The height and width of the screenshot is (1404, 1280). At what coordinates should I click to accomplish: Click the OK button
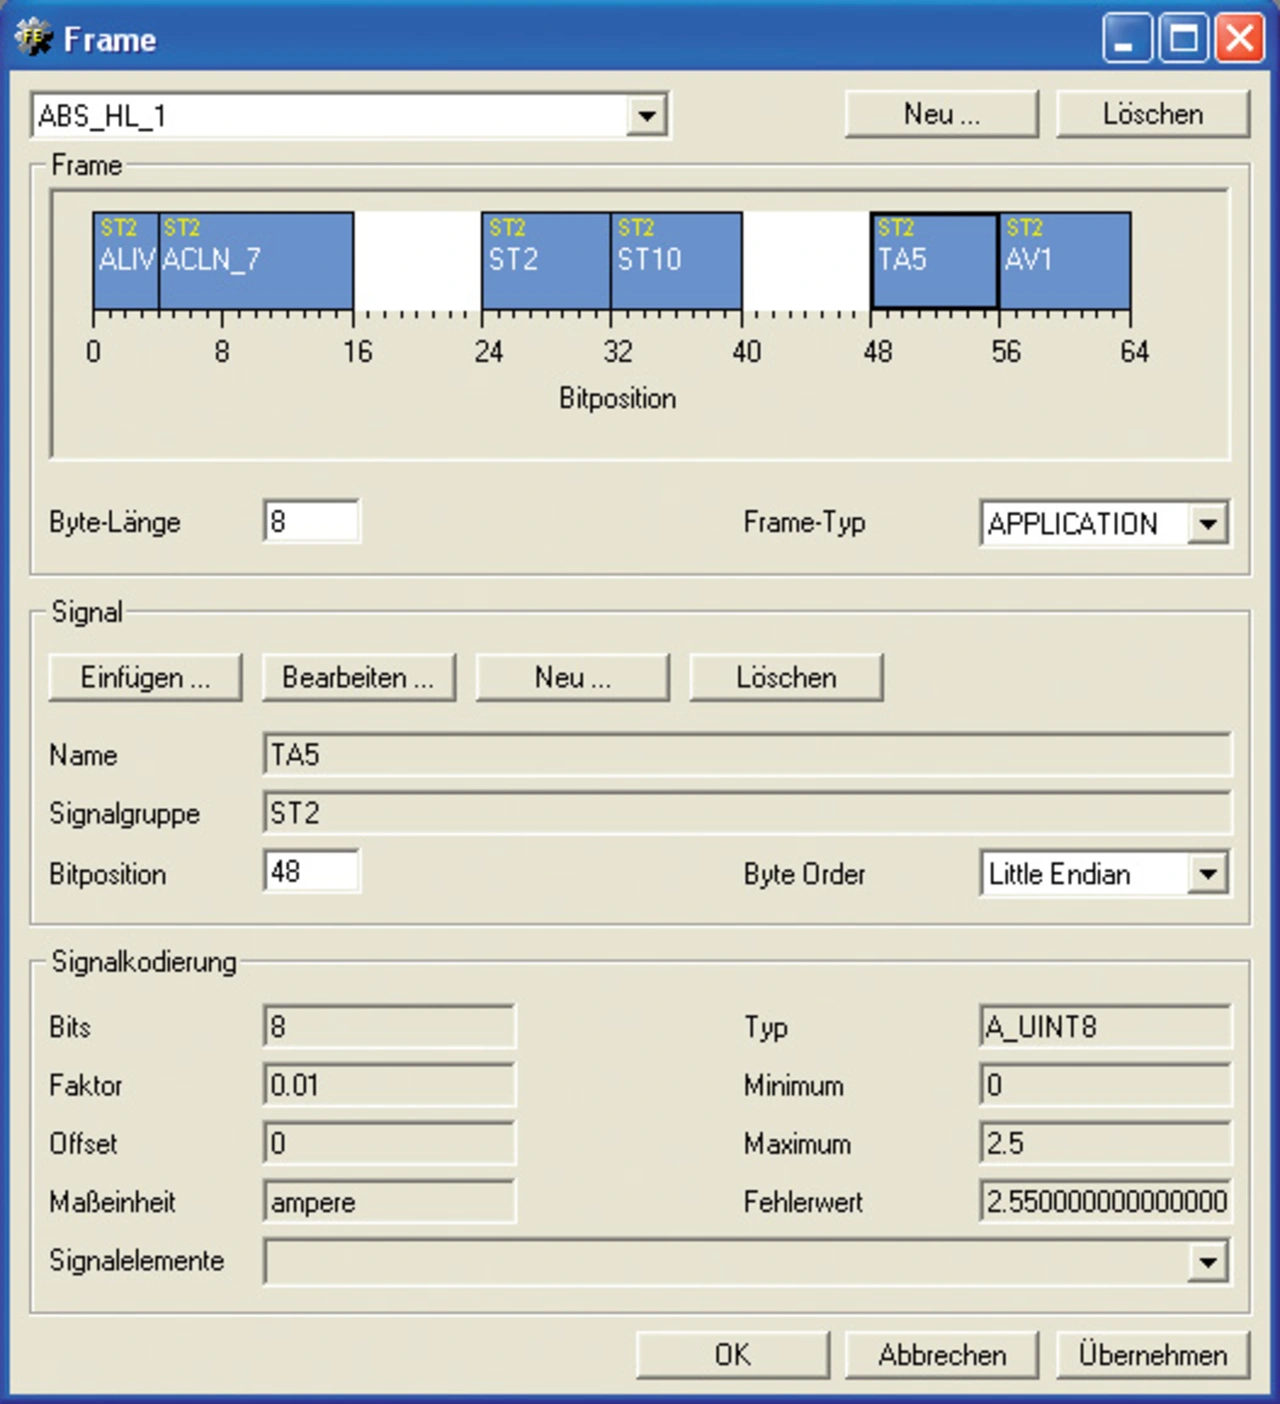[x=732, y=1355]
